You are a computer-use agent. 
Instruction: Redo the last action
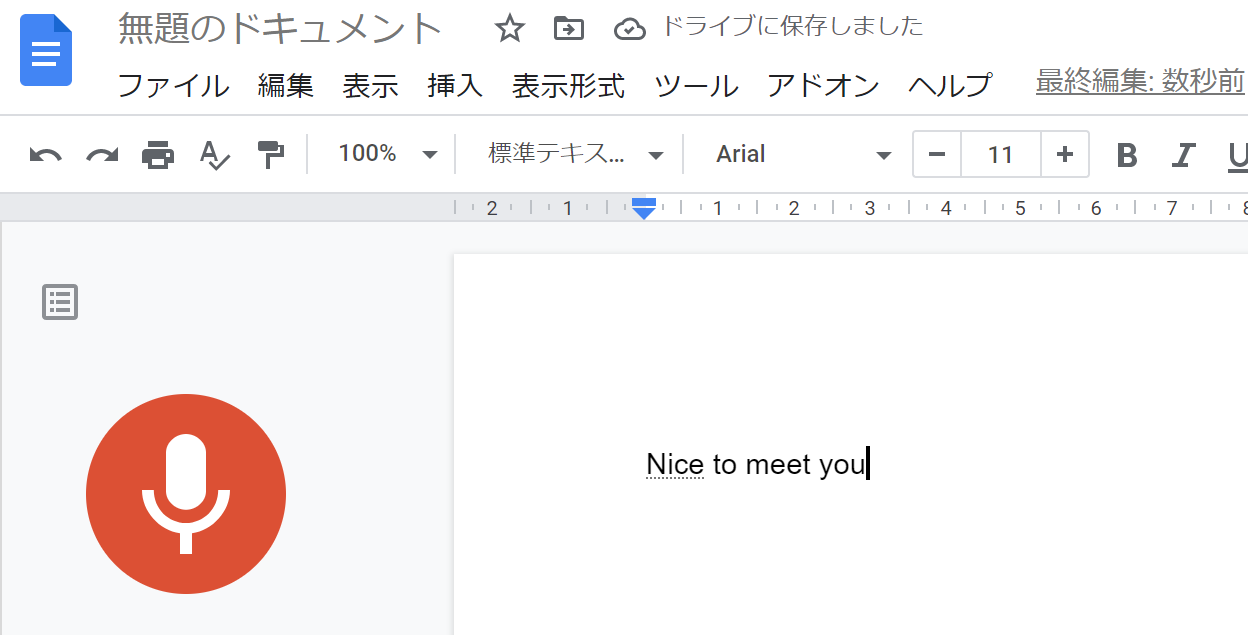pos(102,155)
